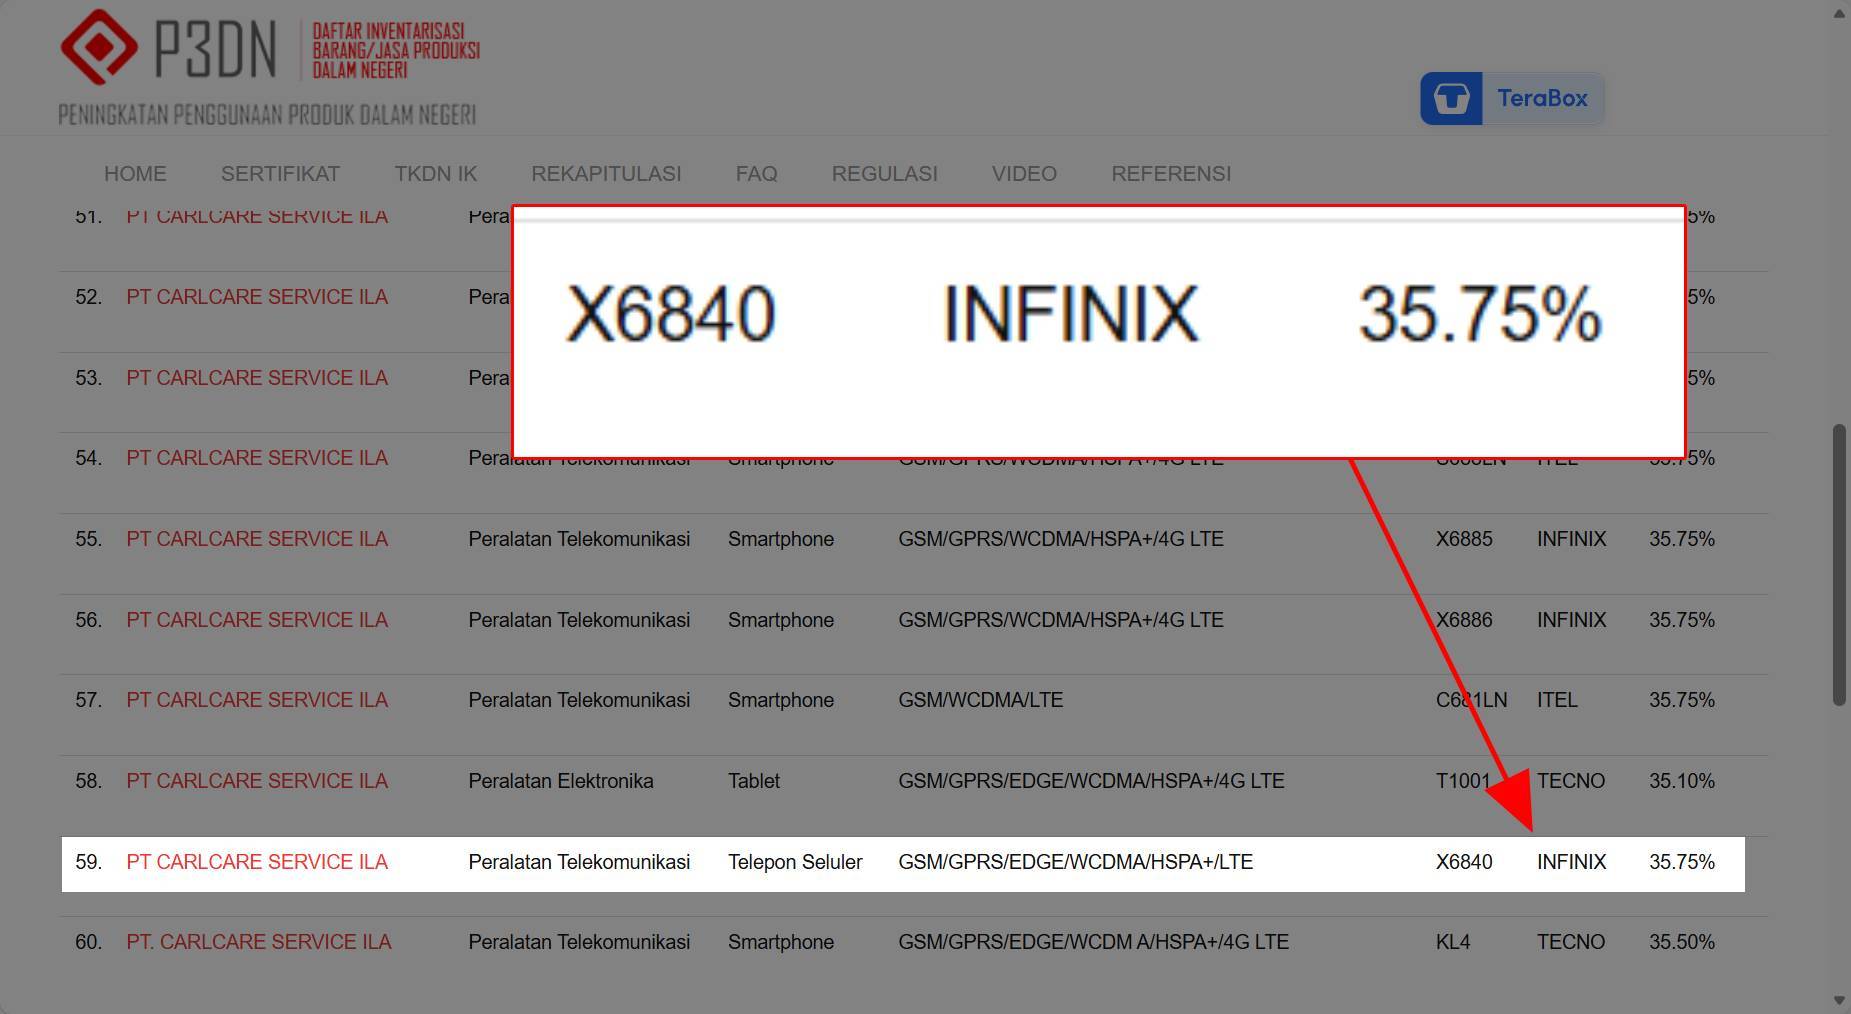
Task: Open PT CARLCARE SERVICE ILA link in row 57
Action: click(257, 700)
